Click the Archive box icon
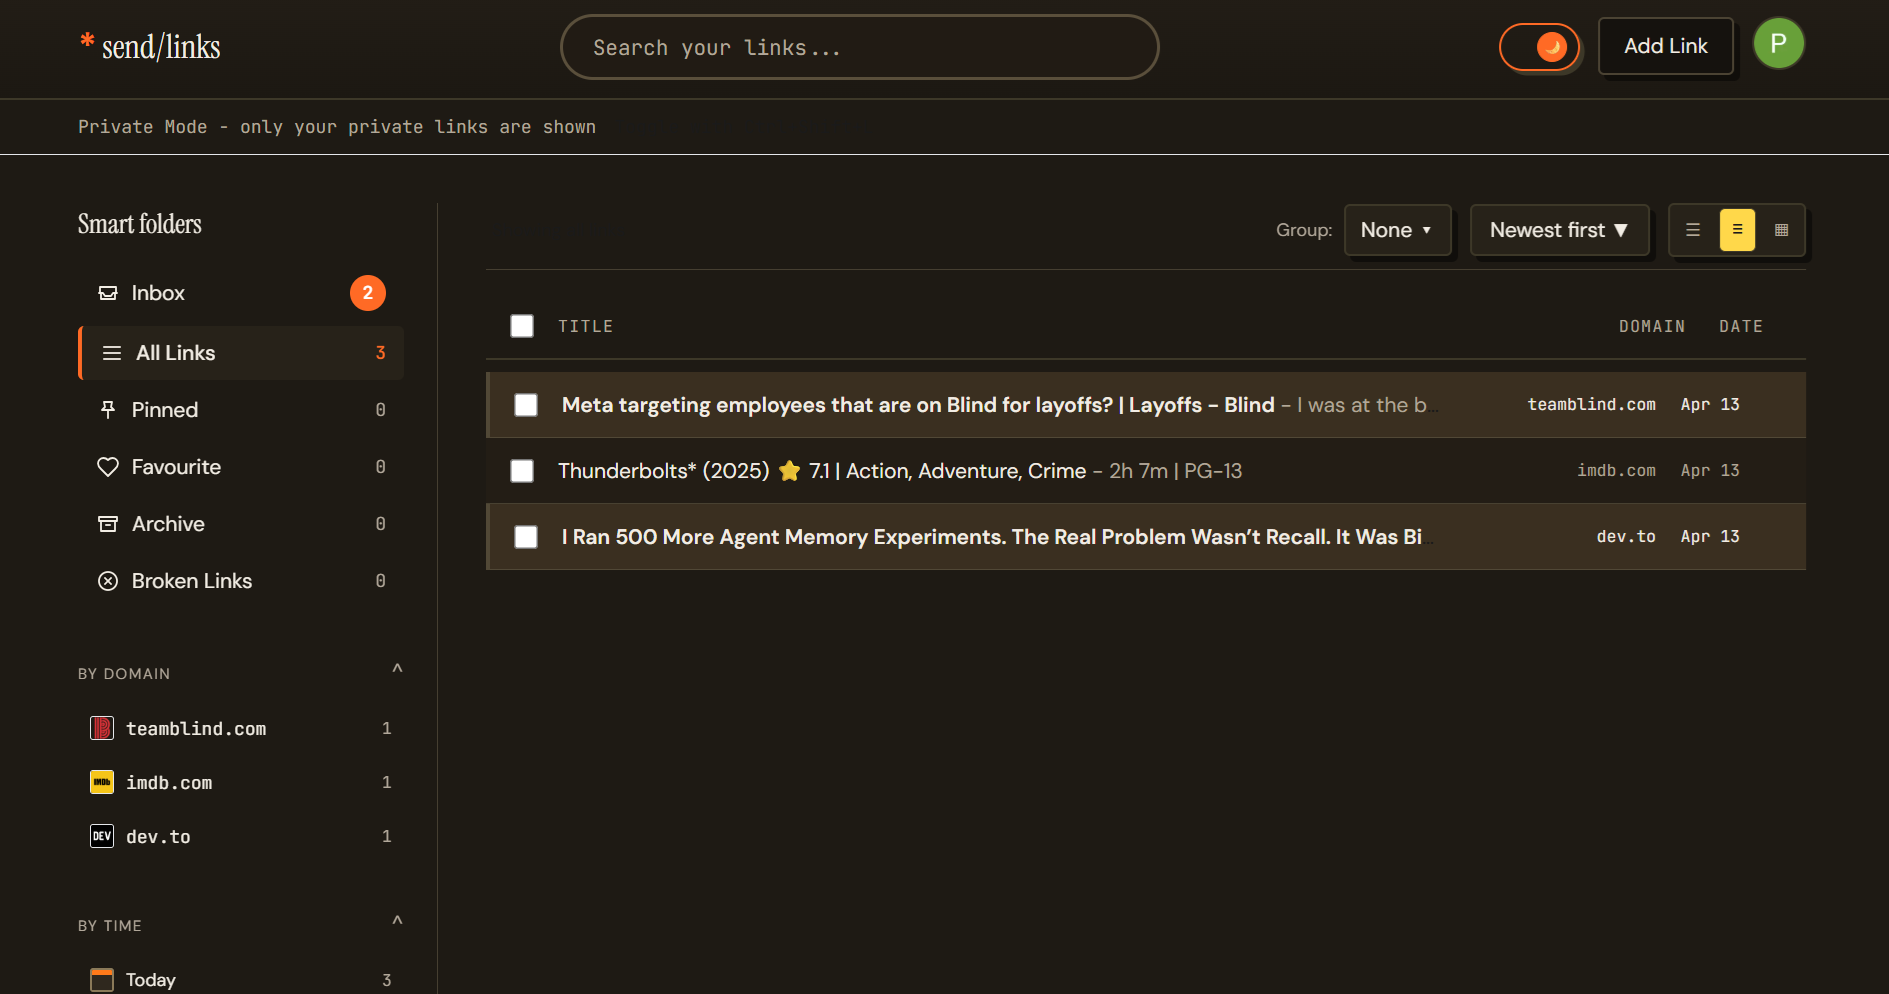Viewport: 1889px width, 994px height. (x=108, y=524)
